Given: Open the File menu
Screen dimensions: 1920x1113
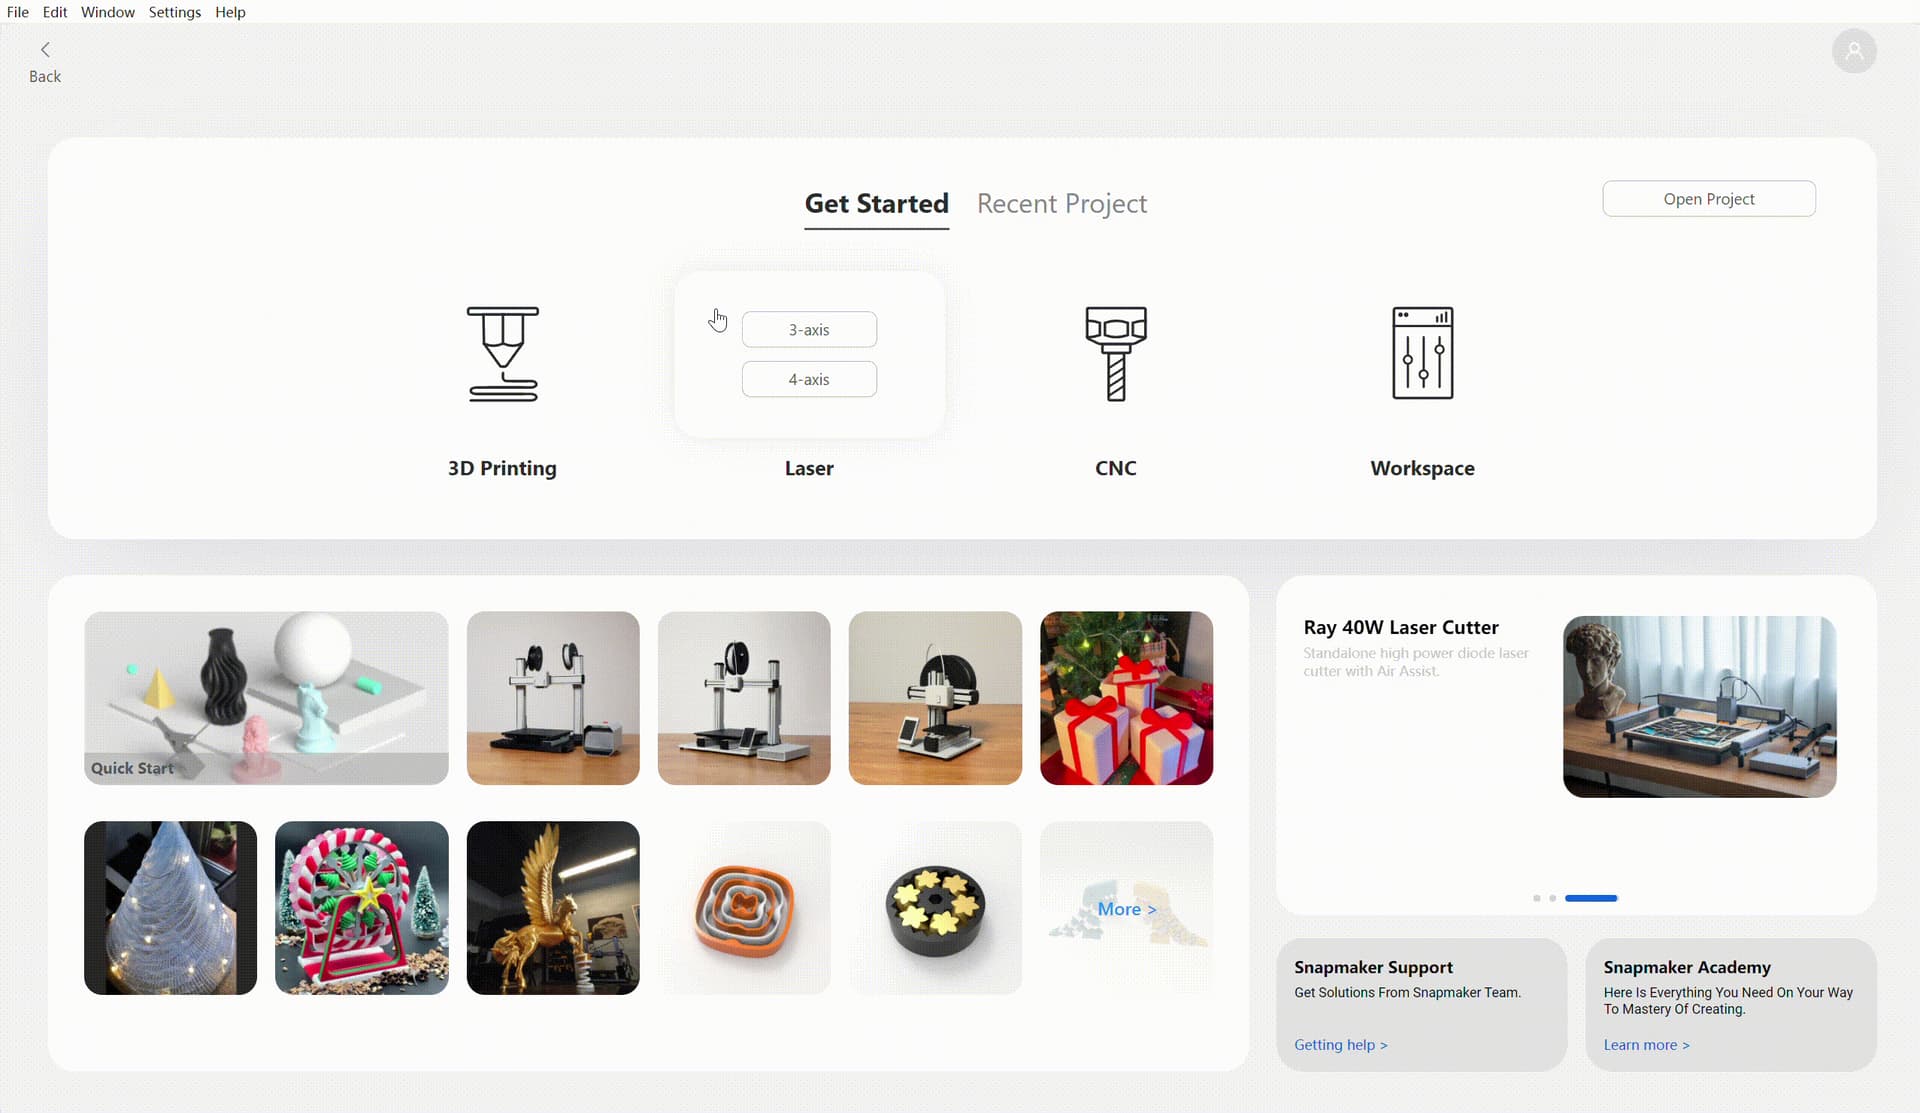Looking at the screenshot, I should [x=18, y=12].
